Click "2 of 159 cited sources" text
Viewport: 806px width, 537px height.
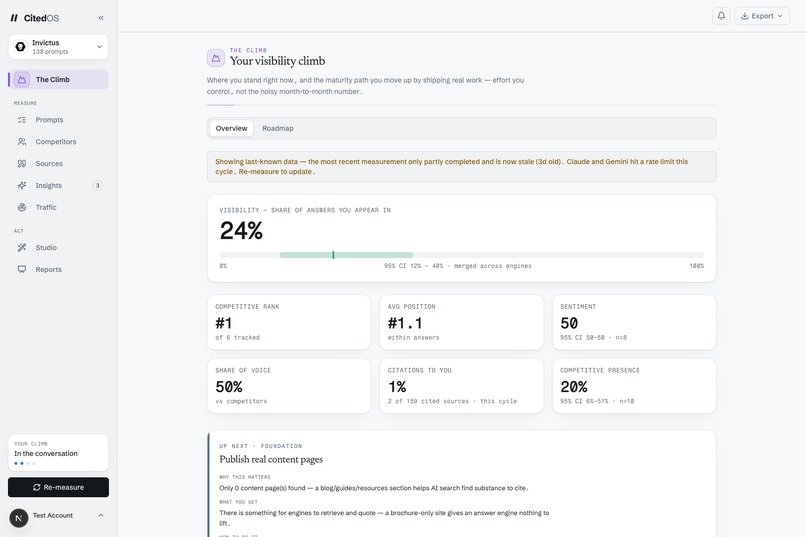click(x=428, y=401)
